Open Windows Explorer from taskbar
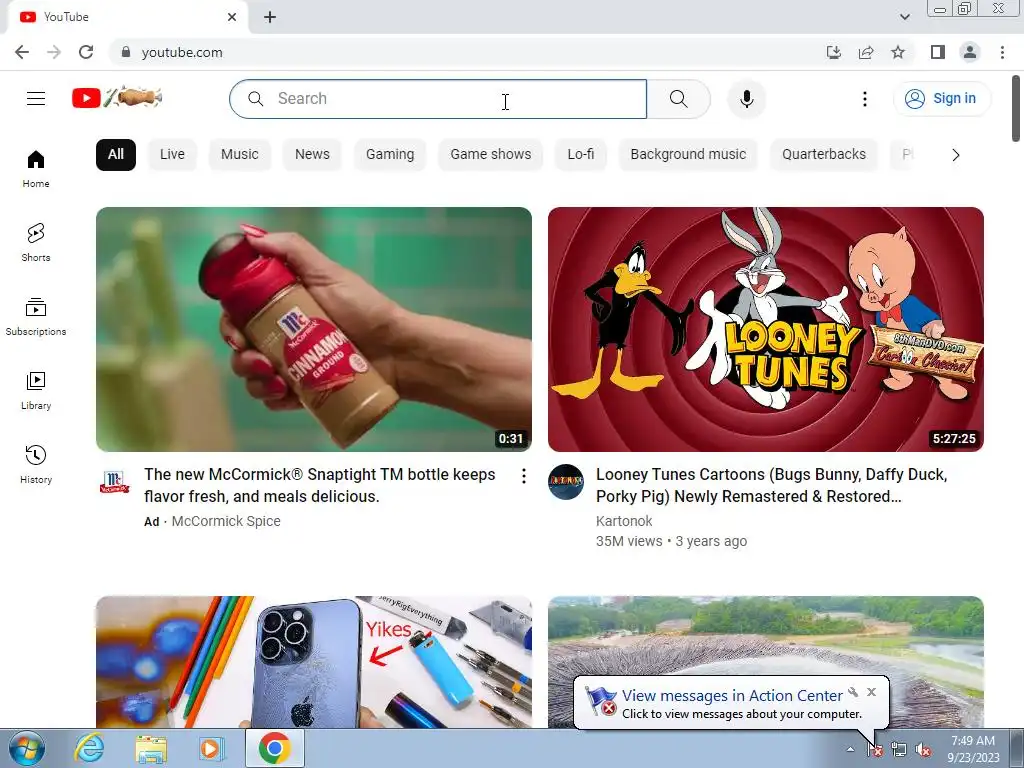This screenshot has height=768, width=1024. pyautogui.click(x=151, y=748)
